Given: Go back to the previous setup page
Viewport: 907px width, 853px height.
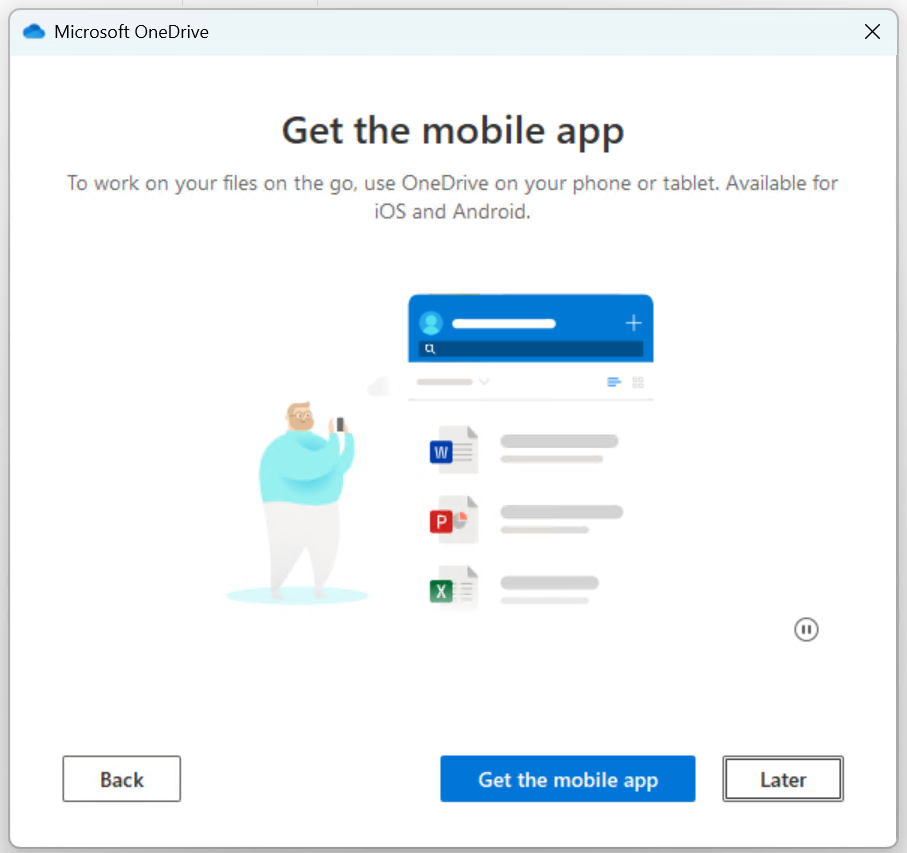Looking at the screenshot, I should (x=121, y=779).
